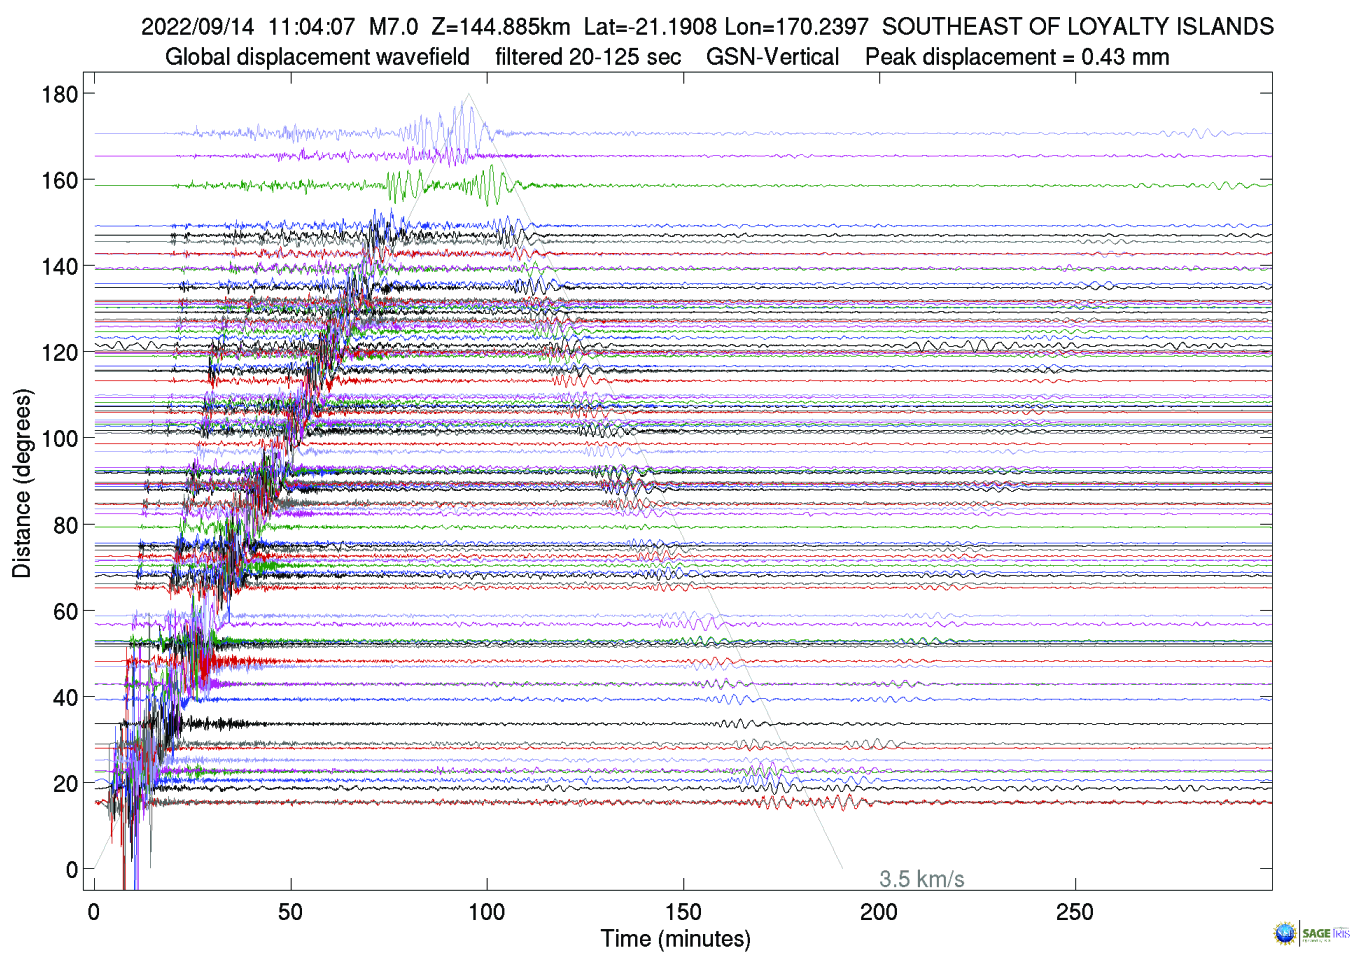Click the SOUTHEAST OF LOYALTY ISLANDS title text
This screenshot has height=955, width=1362.
pos(1077,27)
